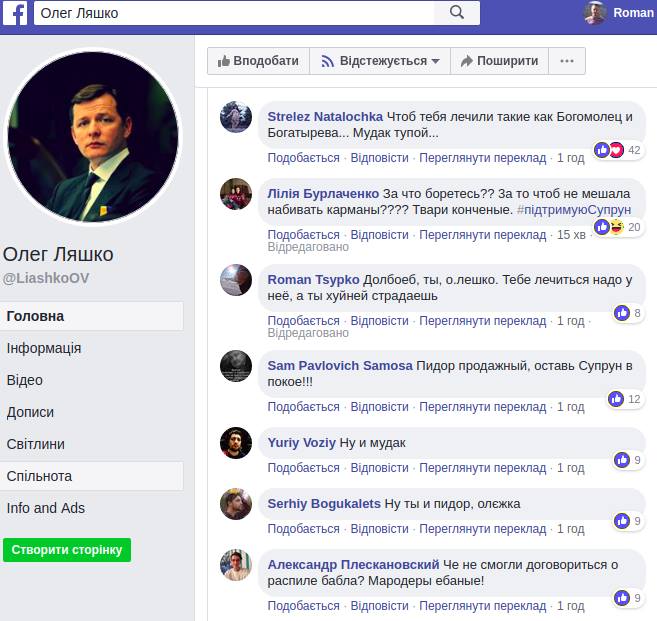Click the Facebook logo icon

pos(18,13)
